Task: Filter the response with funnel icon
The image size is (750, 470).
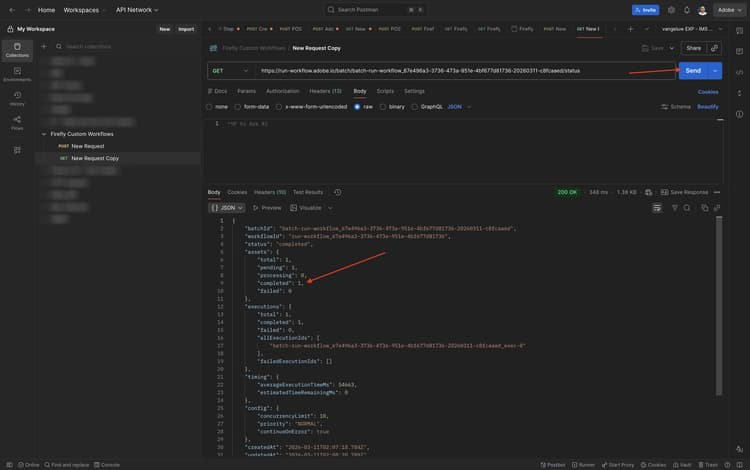Action: pyautogui.click(x=674, y=208)
